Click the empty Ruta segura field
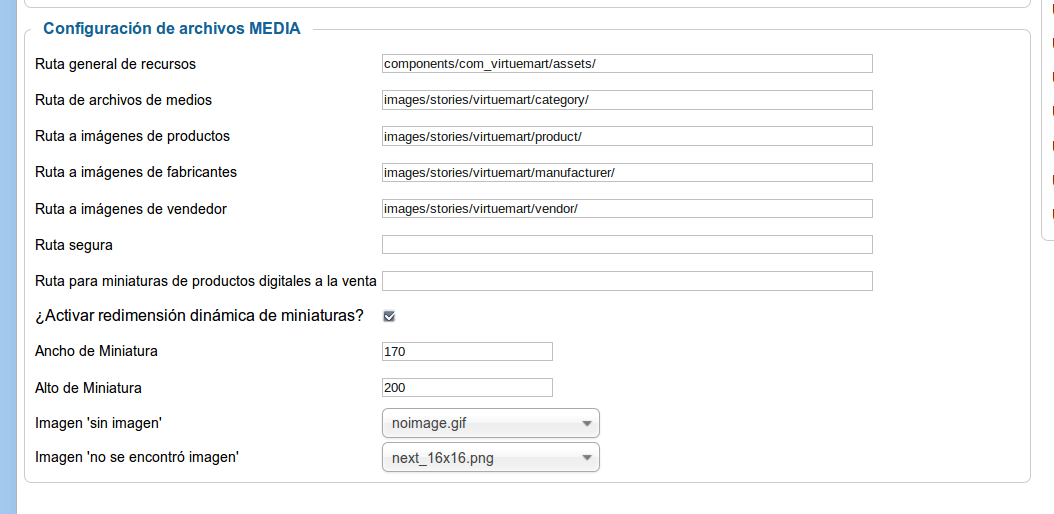This screenshot has height=514, width=1054. click(x=627, y=245)
